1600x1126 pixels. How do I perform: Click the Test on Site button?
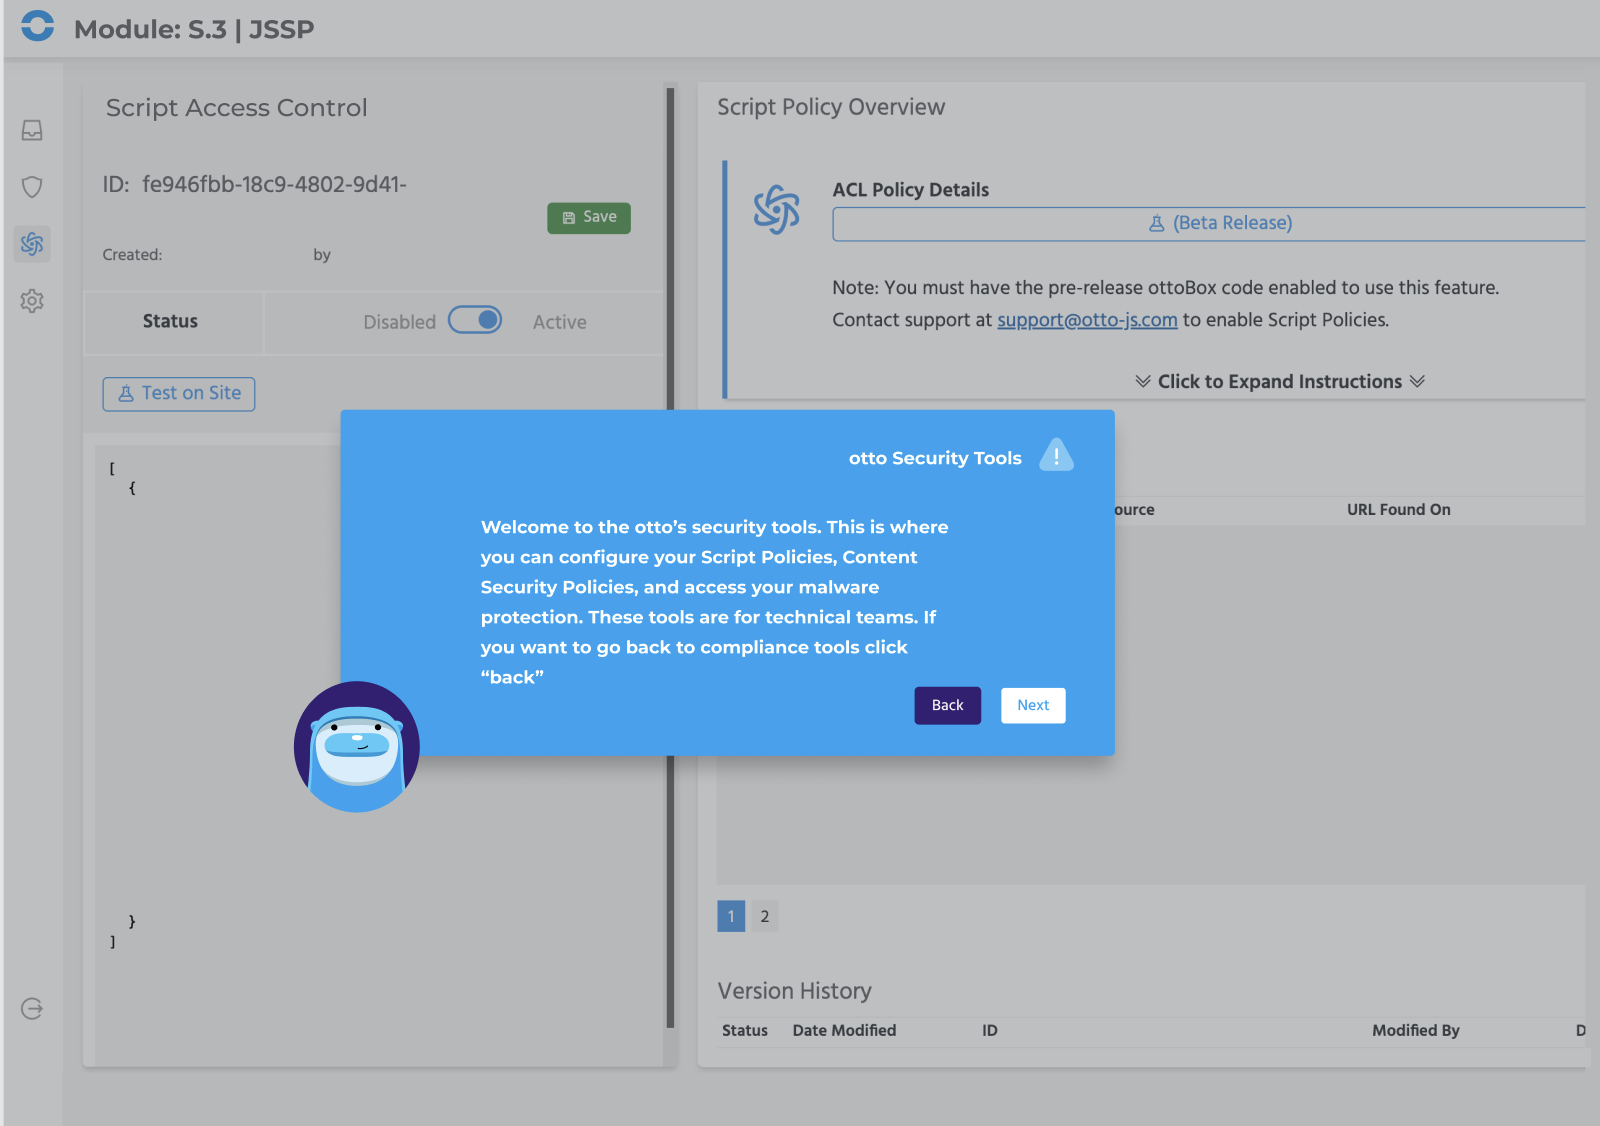179,394
